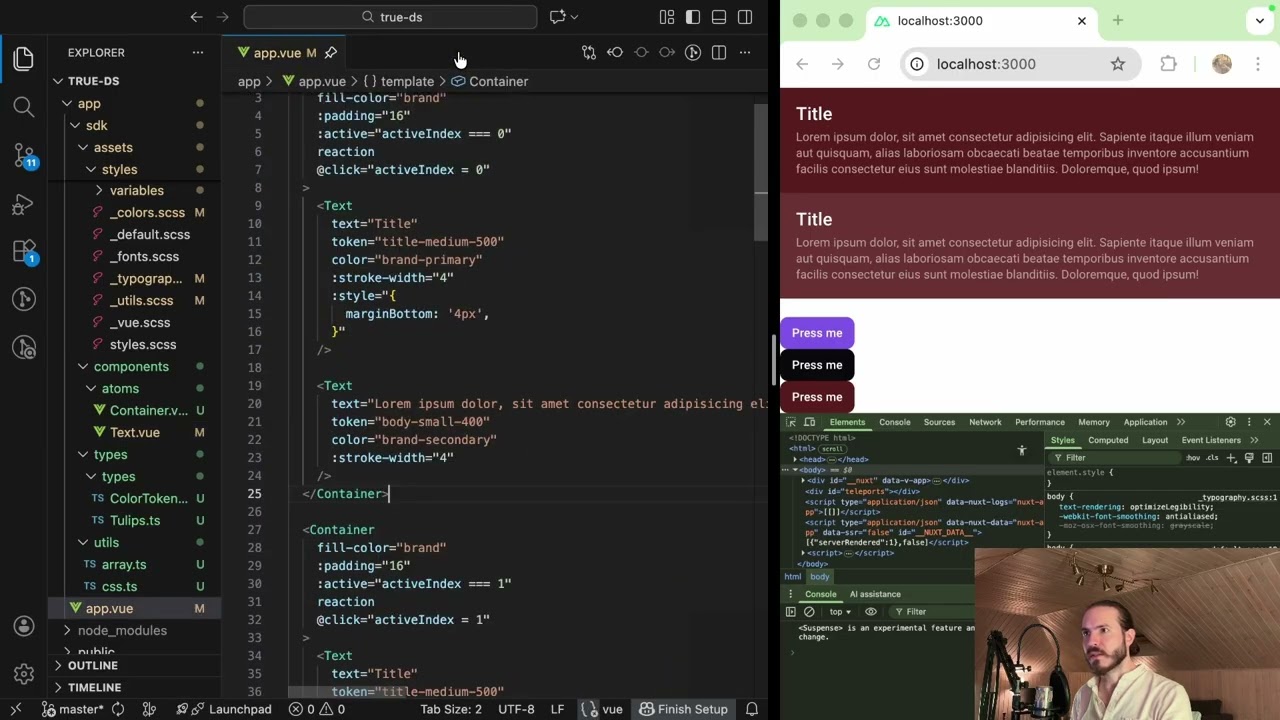Open Chrome extensions puzzle icon
Screen dimensions: 1280x720
click(1168, 64)
